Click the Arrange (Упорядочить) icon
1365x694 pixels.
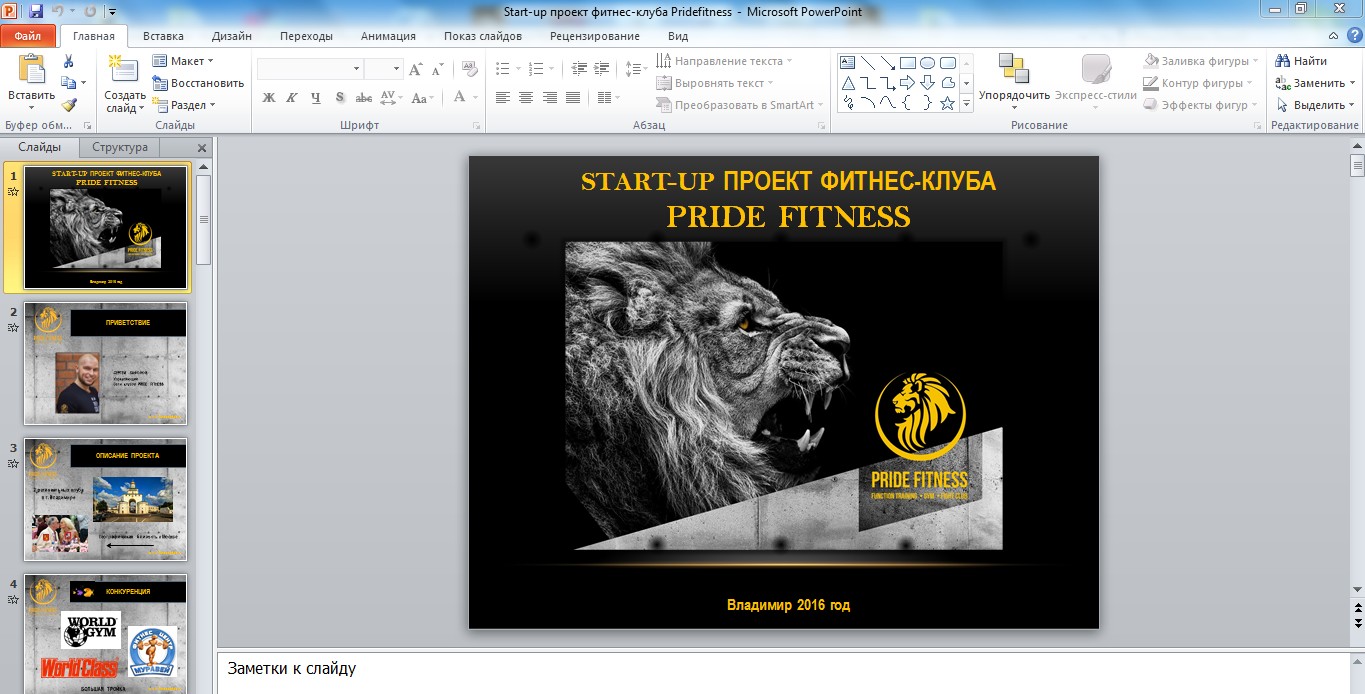pyautogui.click(x=1014, y=69)
